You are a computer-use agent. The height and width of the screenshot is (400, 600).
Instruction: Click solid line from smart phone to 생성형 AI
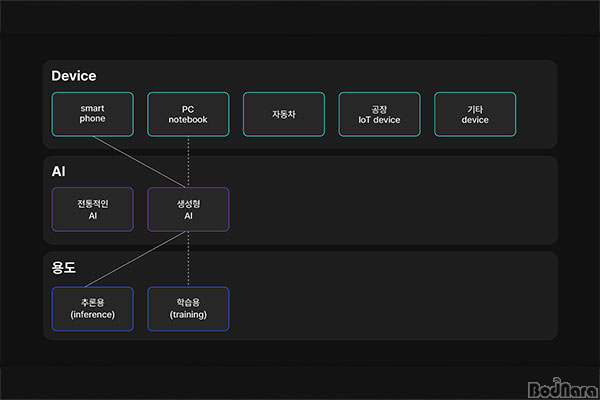tap(140, 161)
